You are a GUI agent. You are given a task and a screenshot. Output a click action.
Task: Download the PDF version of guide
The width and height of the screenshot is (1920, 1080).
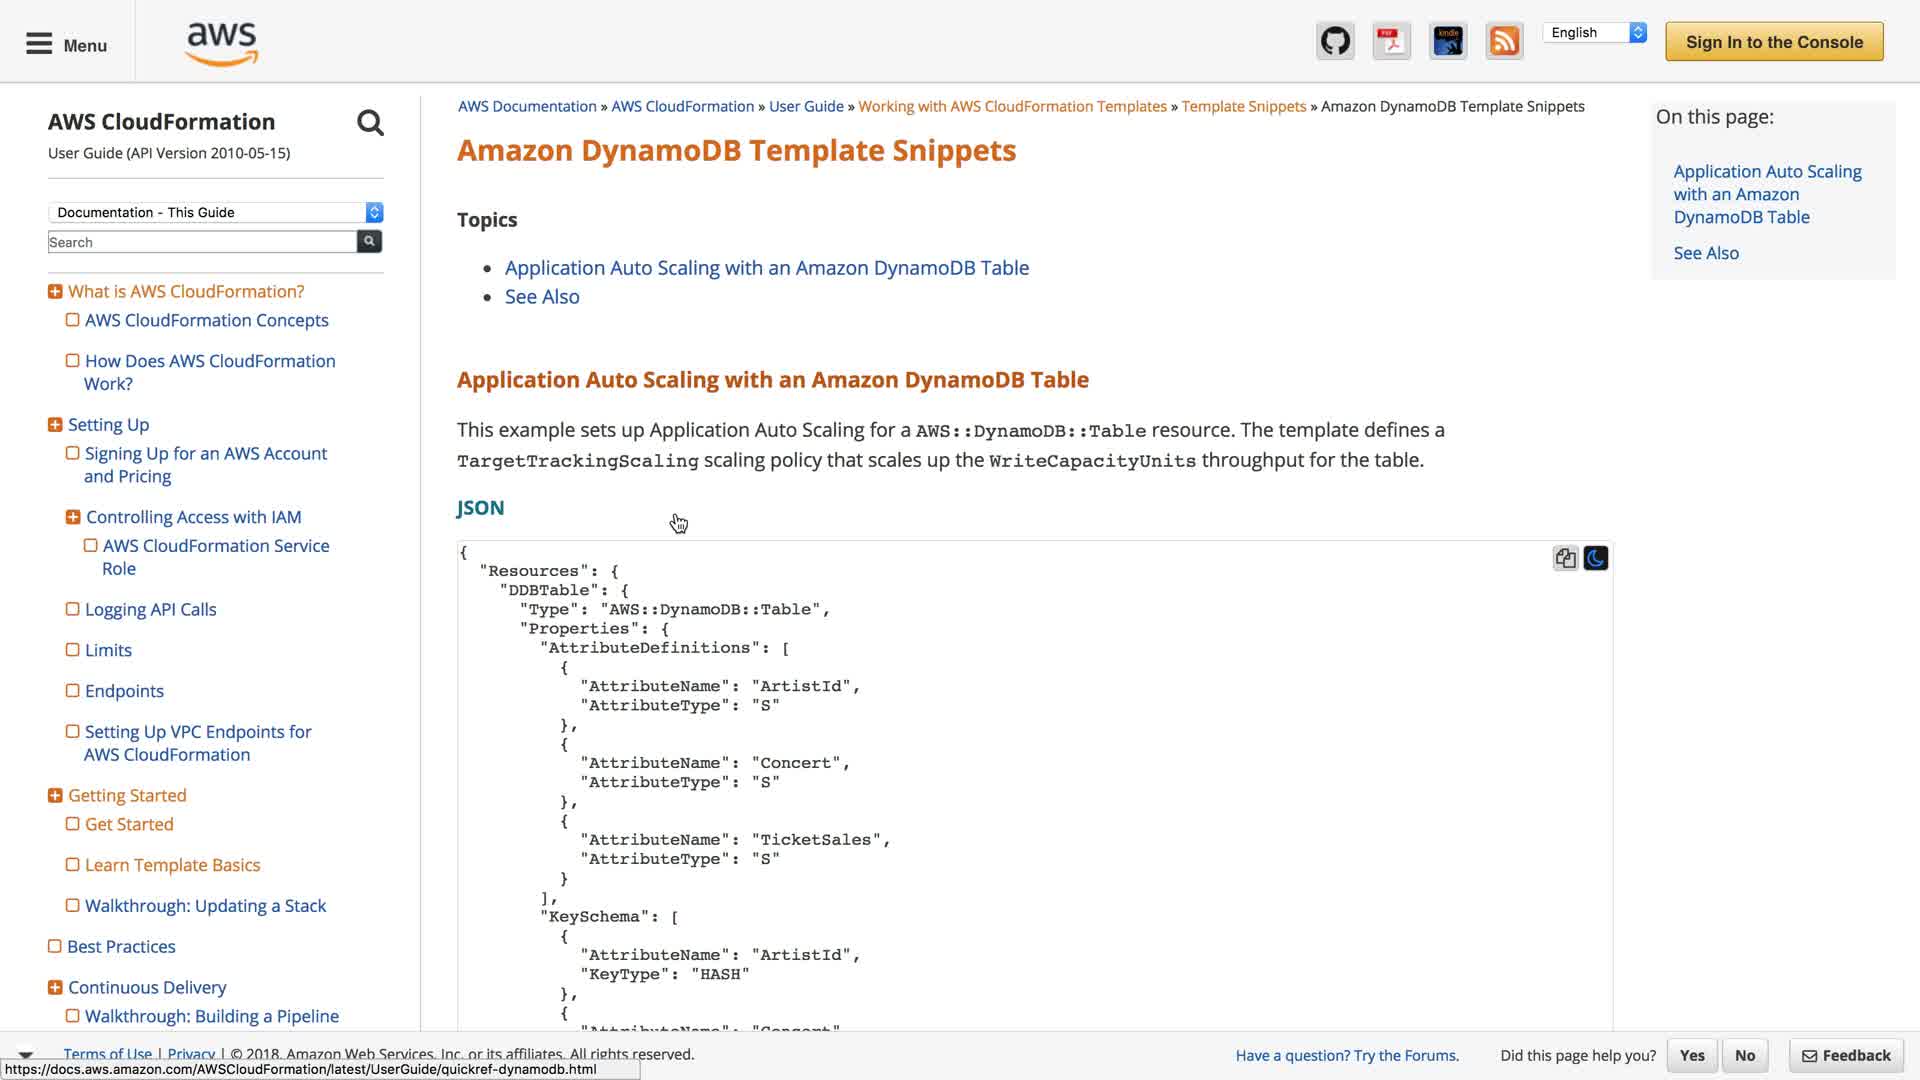(1391, 42)
